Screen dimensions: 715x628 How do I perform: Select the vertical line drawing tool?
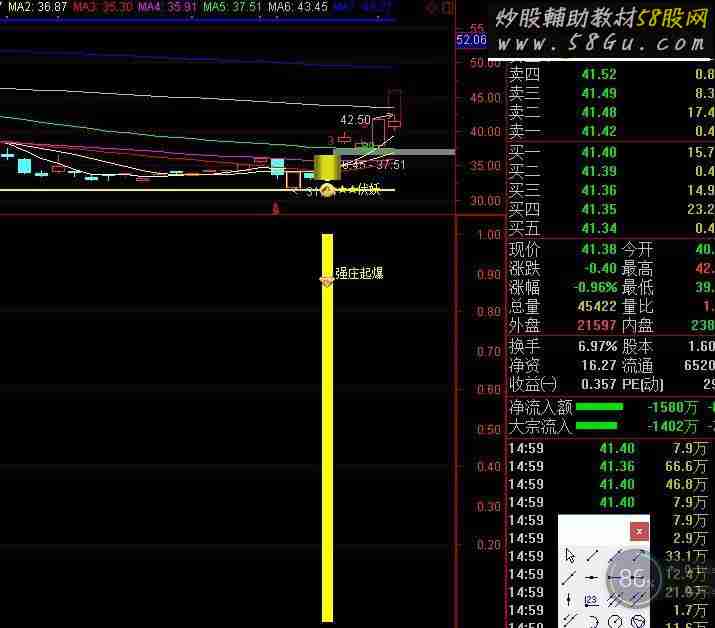(569, 599)
